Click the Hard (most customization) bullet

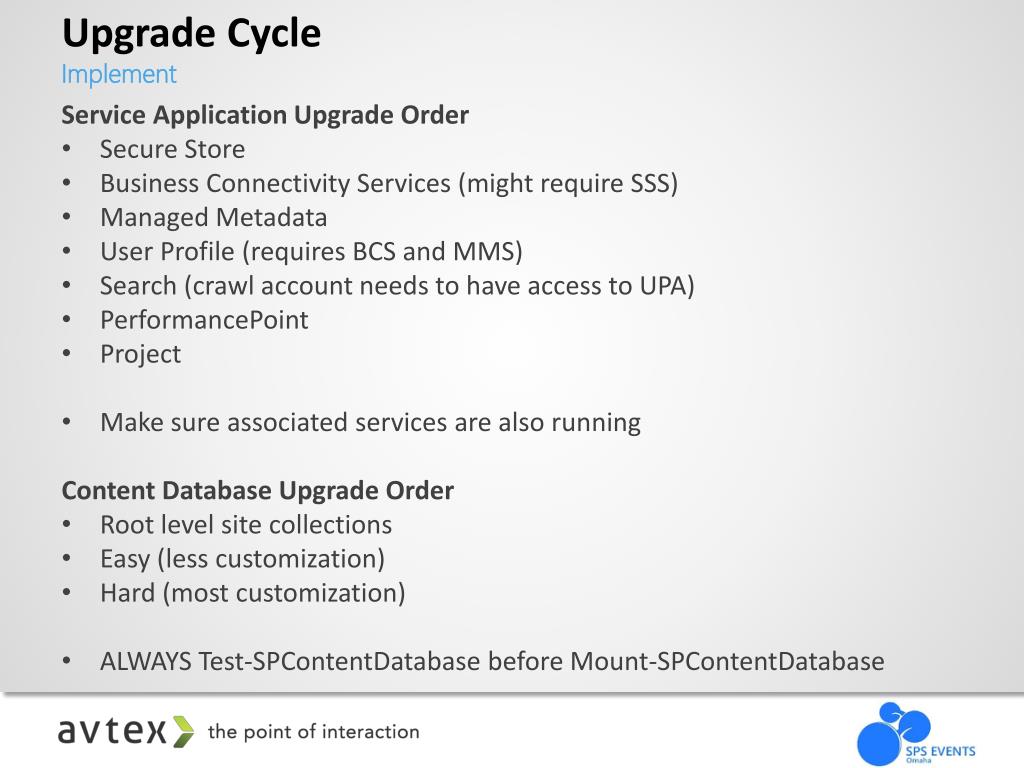(253, 594)
